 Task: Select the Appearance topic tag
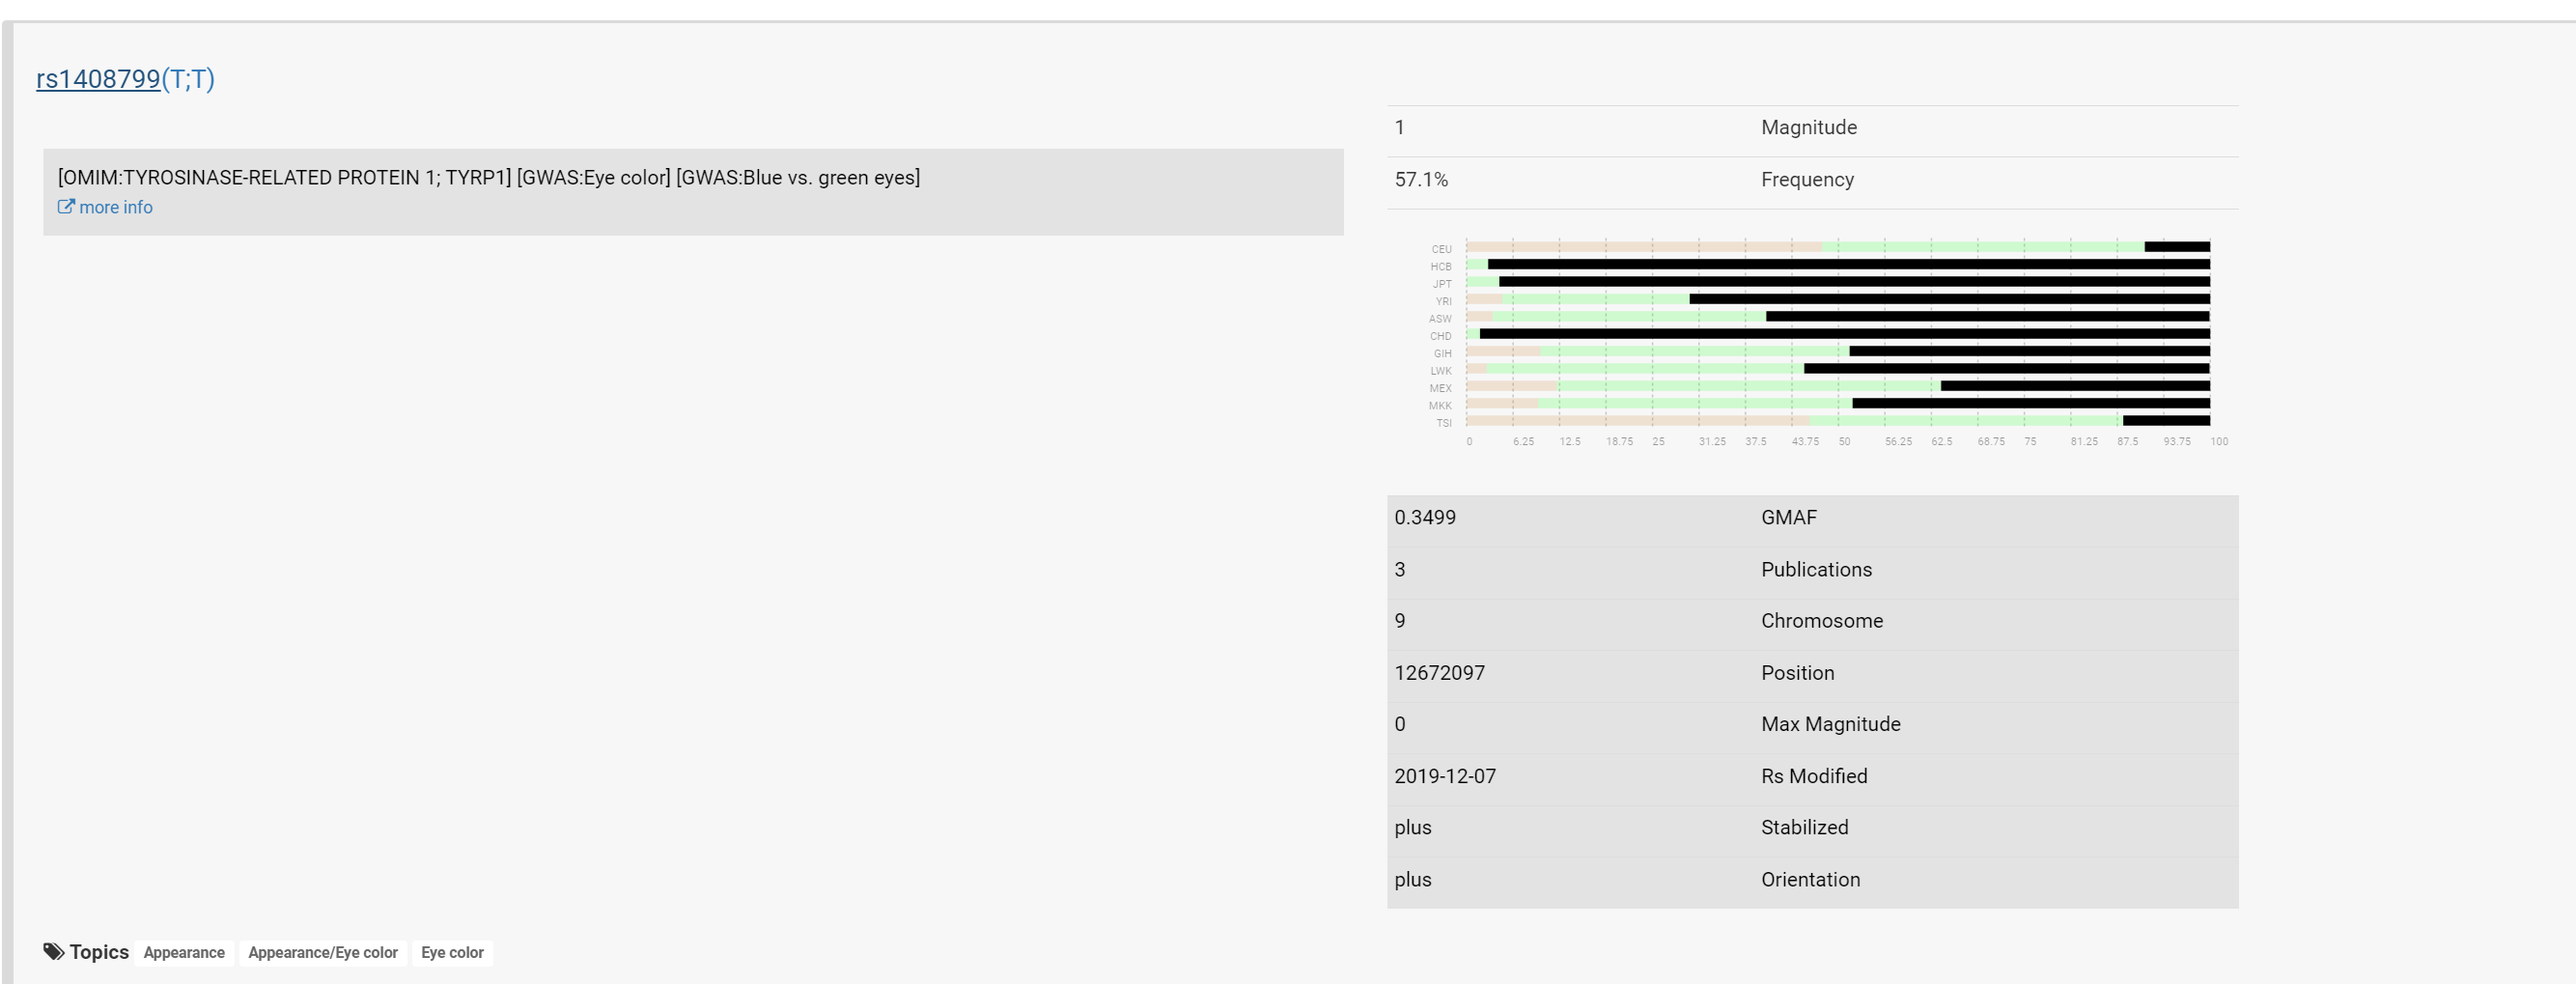pyautogui.click(x=184, y=953)
